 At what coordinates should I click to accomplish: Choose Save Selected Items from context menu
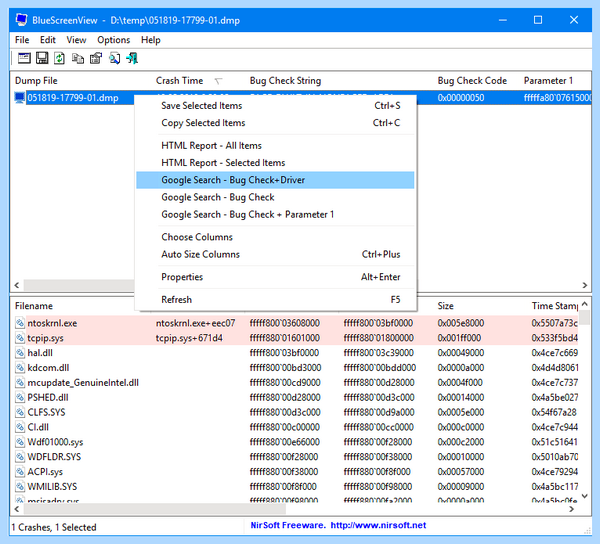click(275, 106)
